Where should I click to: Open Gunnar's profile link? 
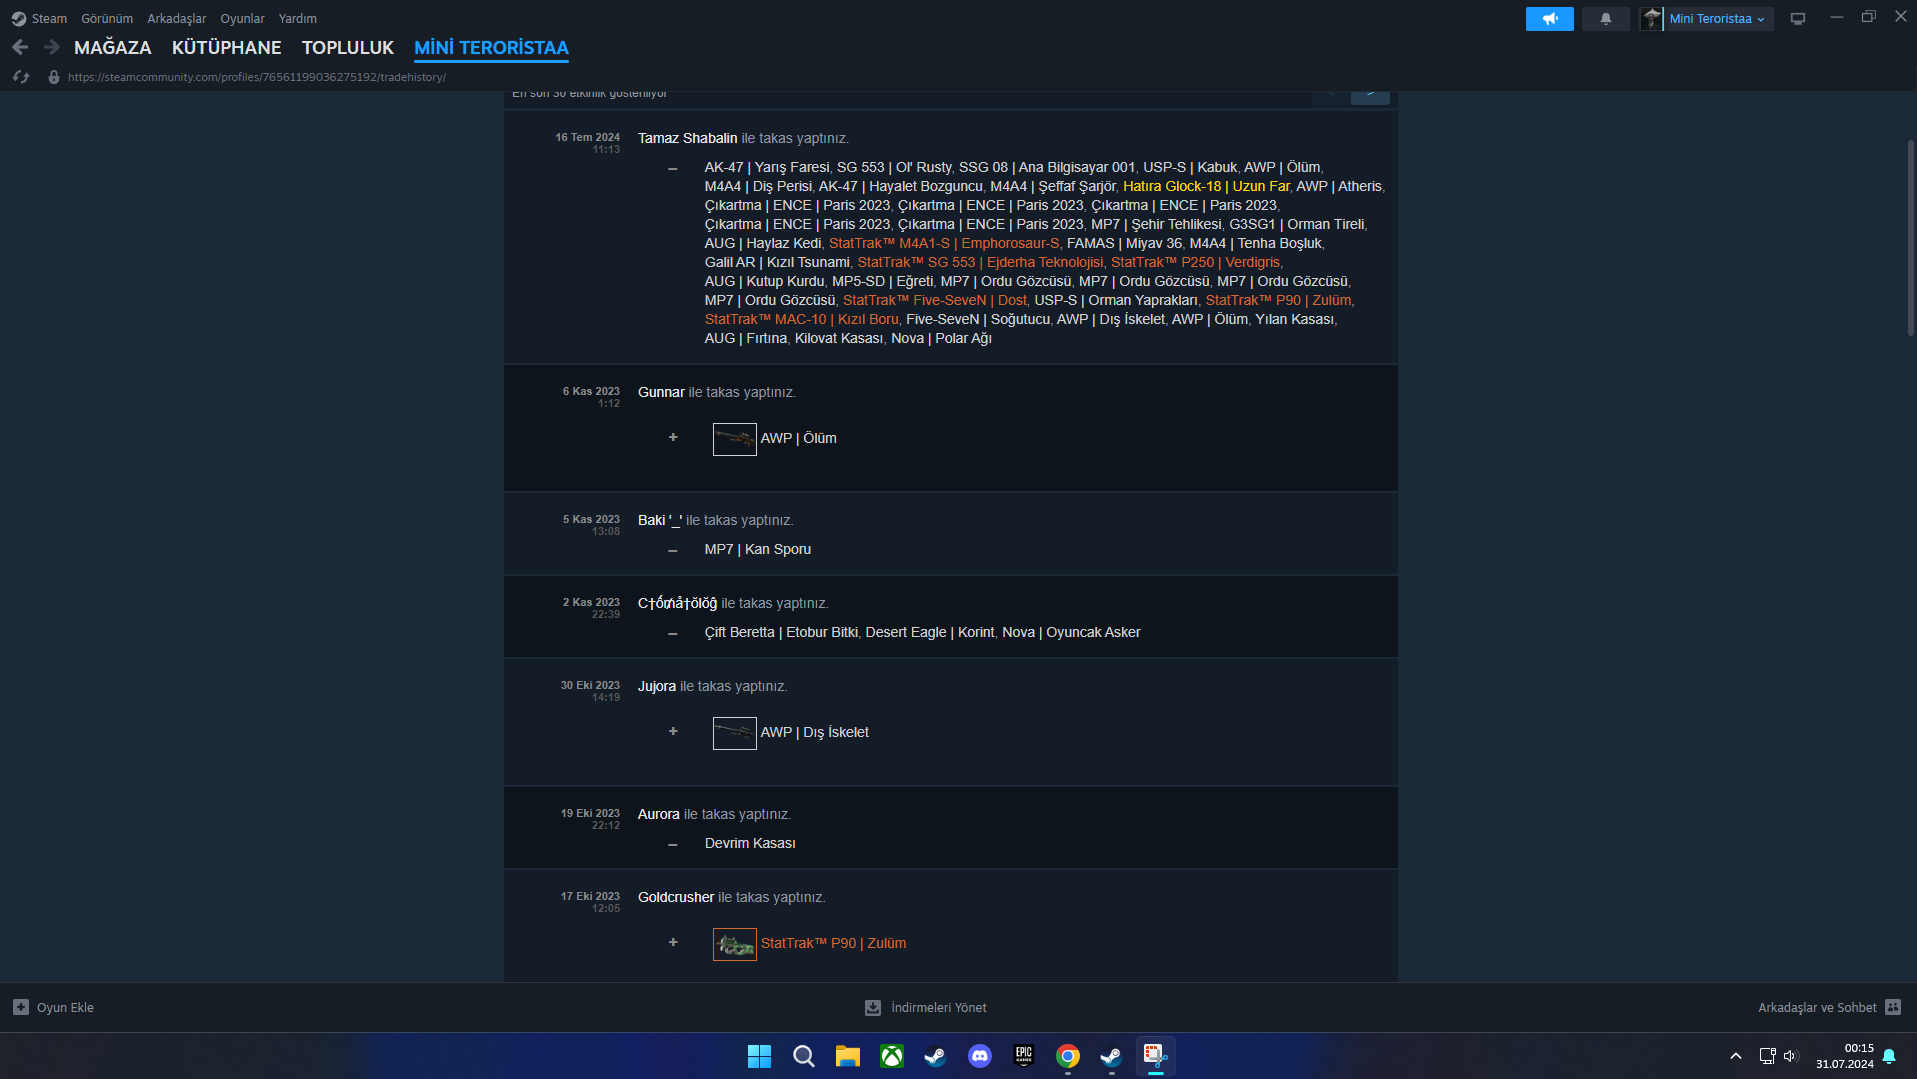[x=661, y=392]
